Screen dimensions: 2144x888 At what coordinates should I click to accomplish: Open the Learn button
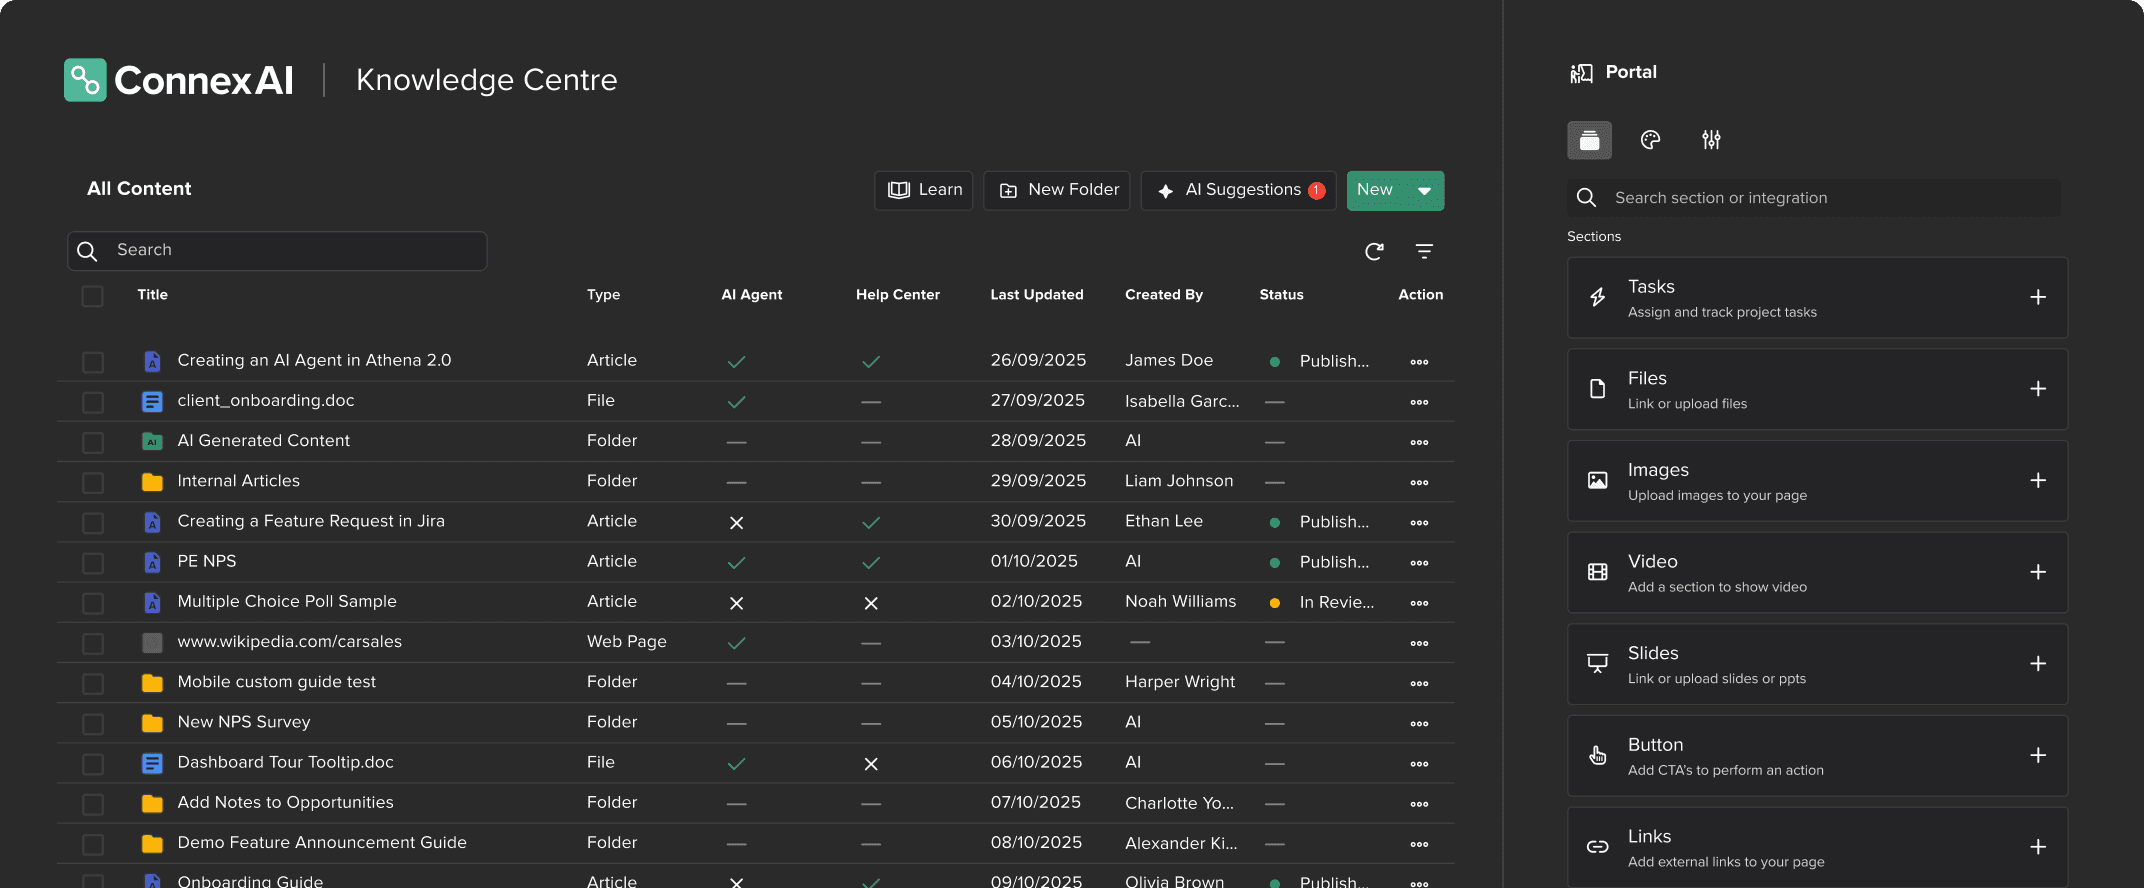point(924,190)
